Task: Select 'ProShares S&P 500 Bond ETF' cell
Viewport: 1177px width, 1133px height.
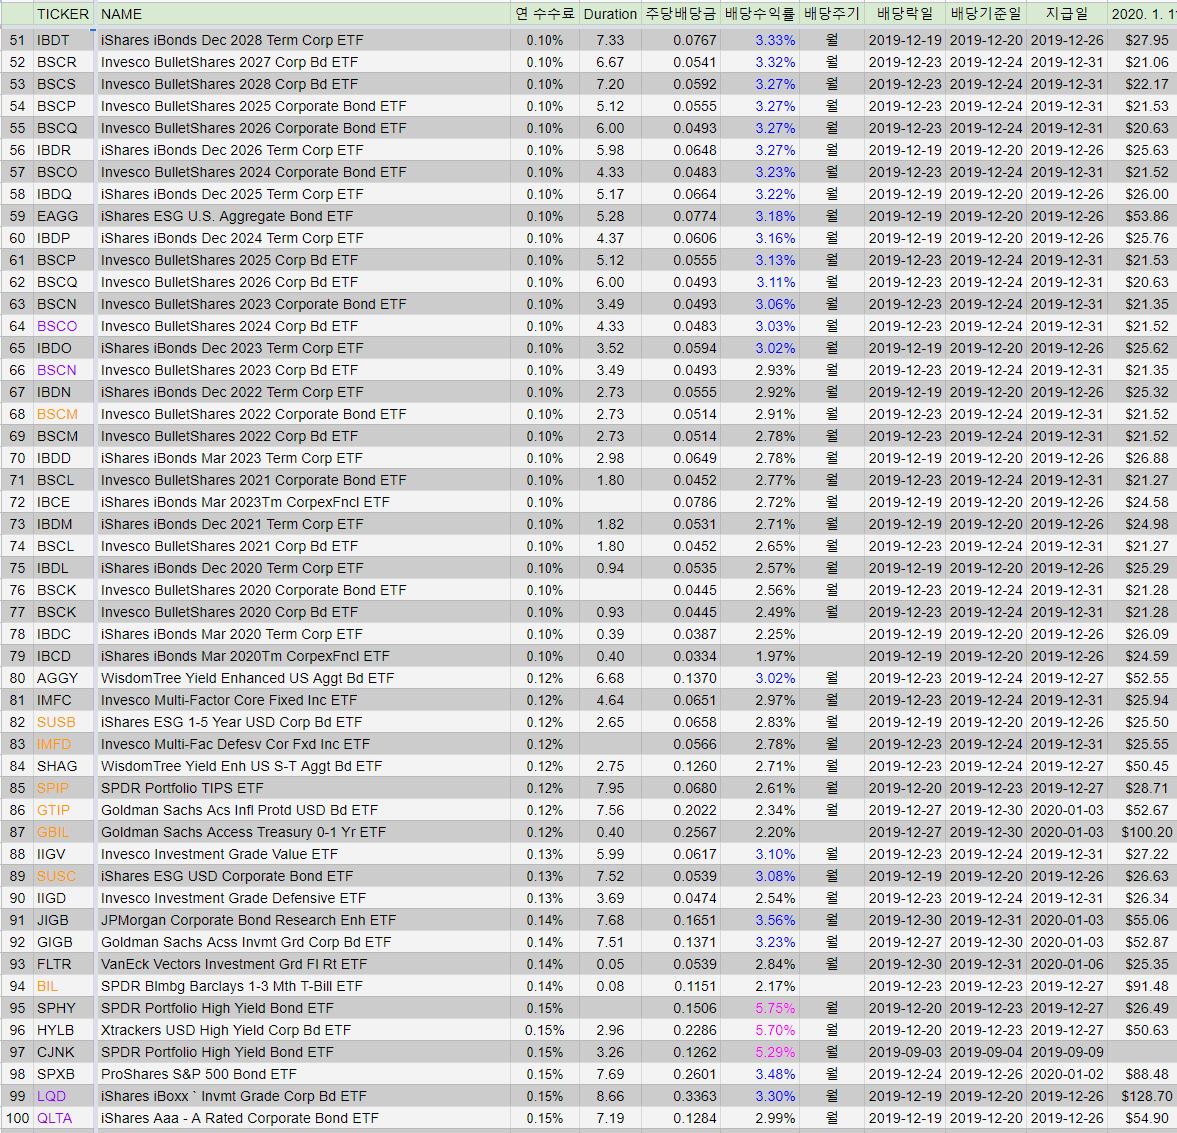Action: pos(303,1074)
